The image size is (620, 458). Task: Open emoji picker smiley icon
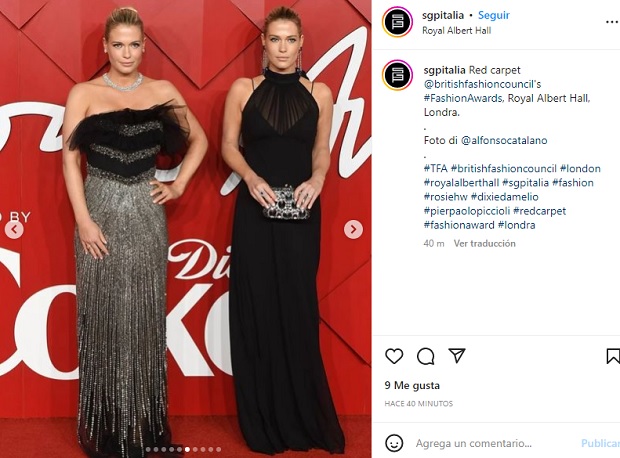394,443
